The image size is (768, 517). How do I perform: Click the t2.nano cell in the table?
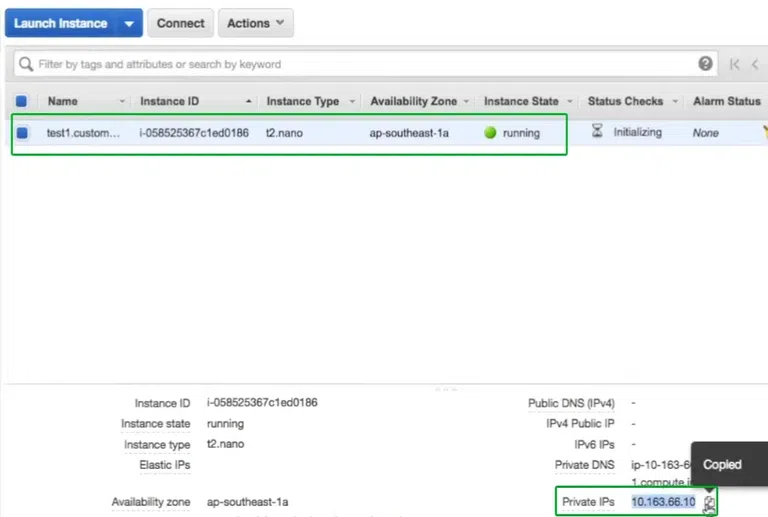tap(284, 133)
